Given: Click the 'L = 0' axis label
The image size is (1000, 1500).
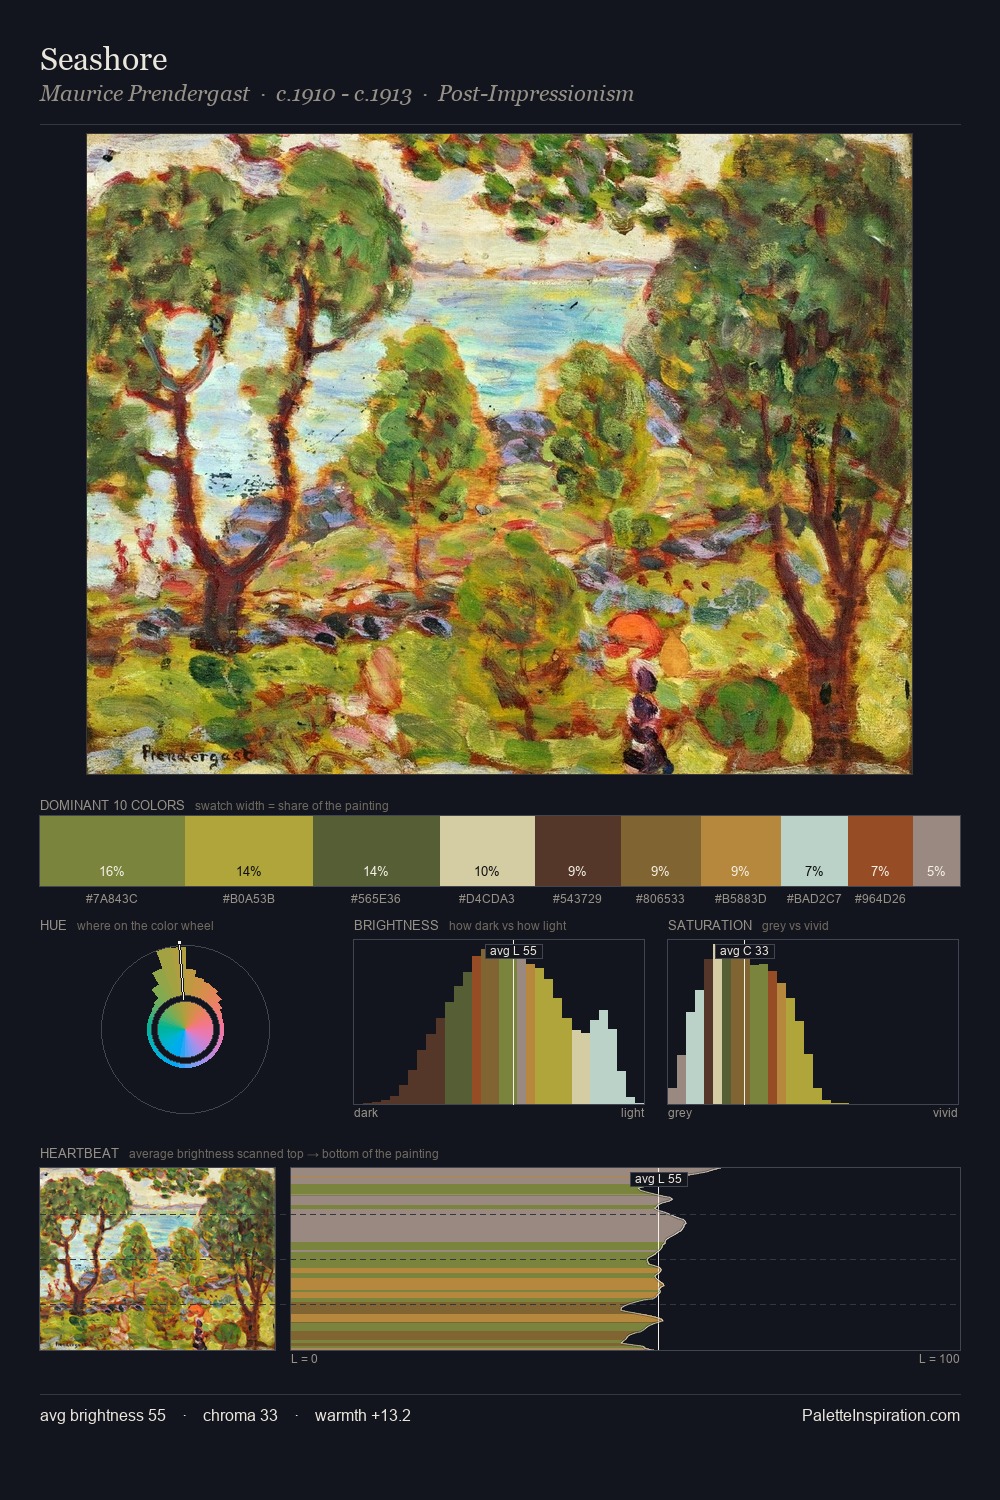Looking at the screenshot, I should (304, 1359).
